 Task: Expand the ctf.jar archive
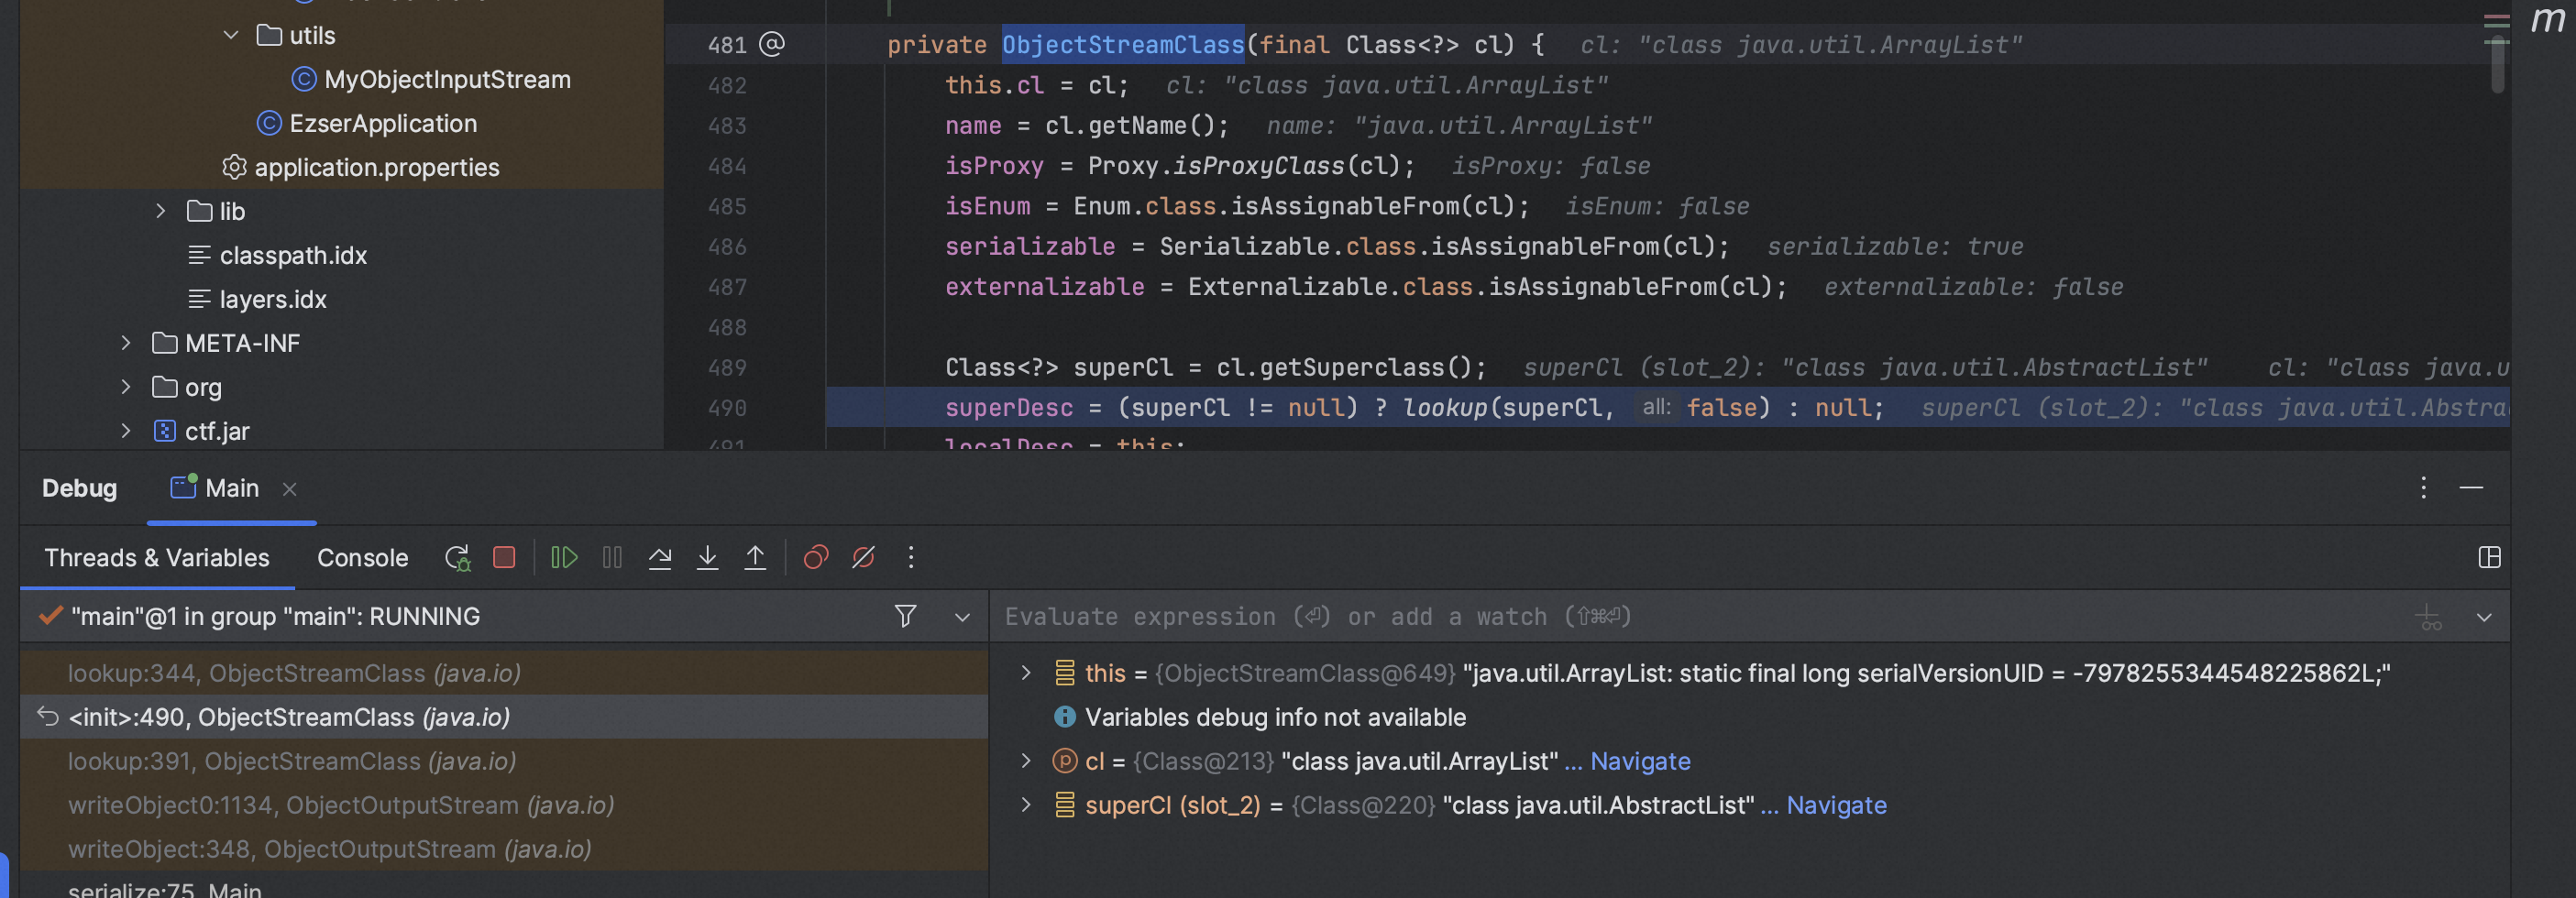(125, 431)
